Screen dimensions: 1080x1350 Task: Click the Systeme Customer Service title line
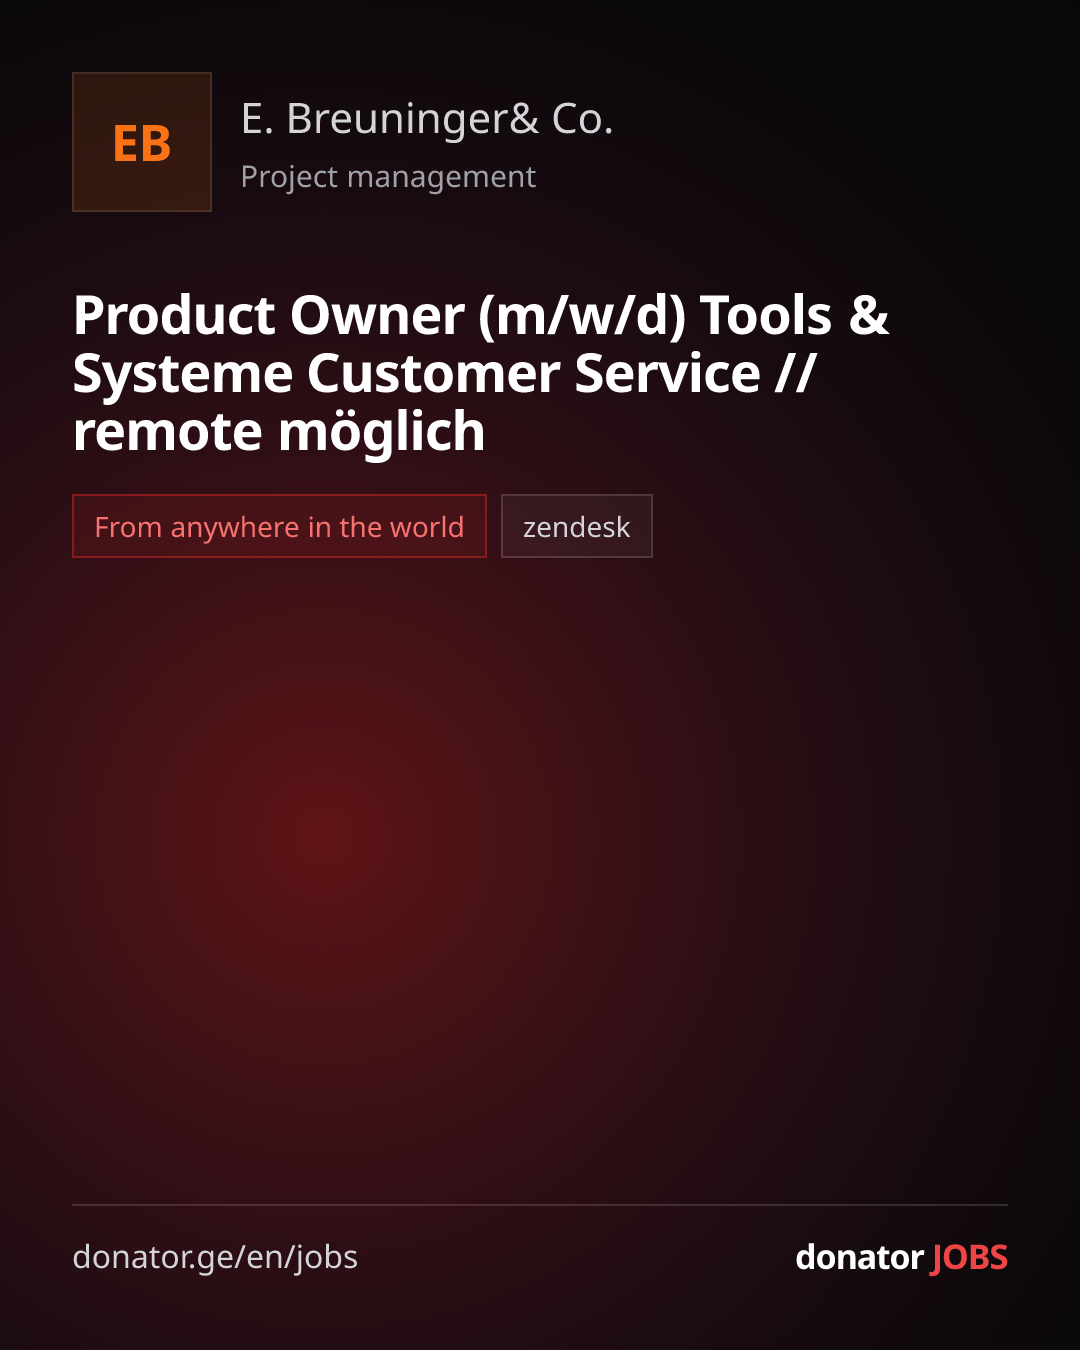click(x=445, y=374)
